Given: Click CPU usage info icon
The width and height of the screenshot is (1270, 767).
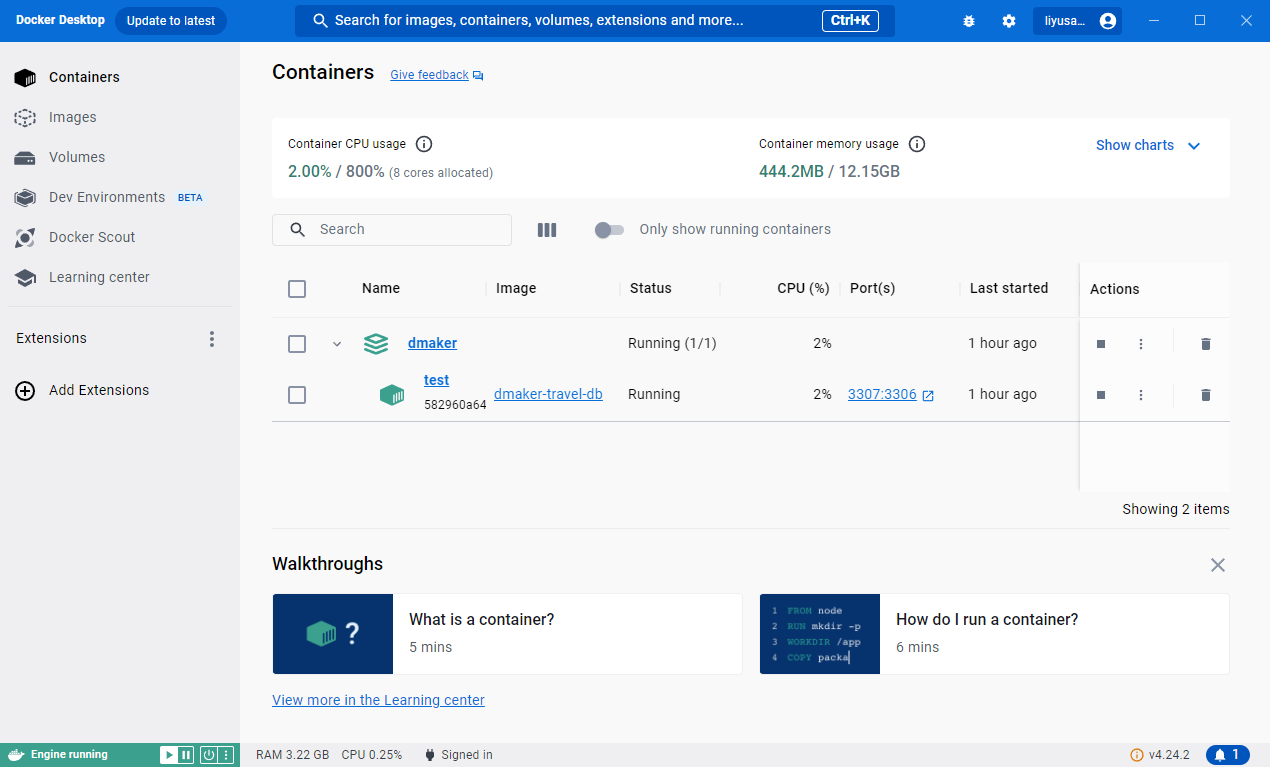Looking at the screenshot, I should click(x=424, y=144).
